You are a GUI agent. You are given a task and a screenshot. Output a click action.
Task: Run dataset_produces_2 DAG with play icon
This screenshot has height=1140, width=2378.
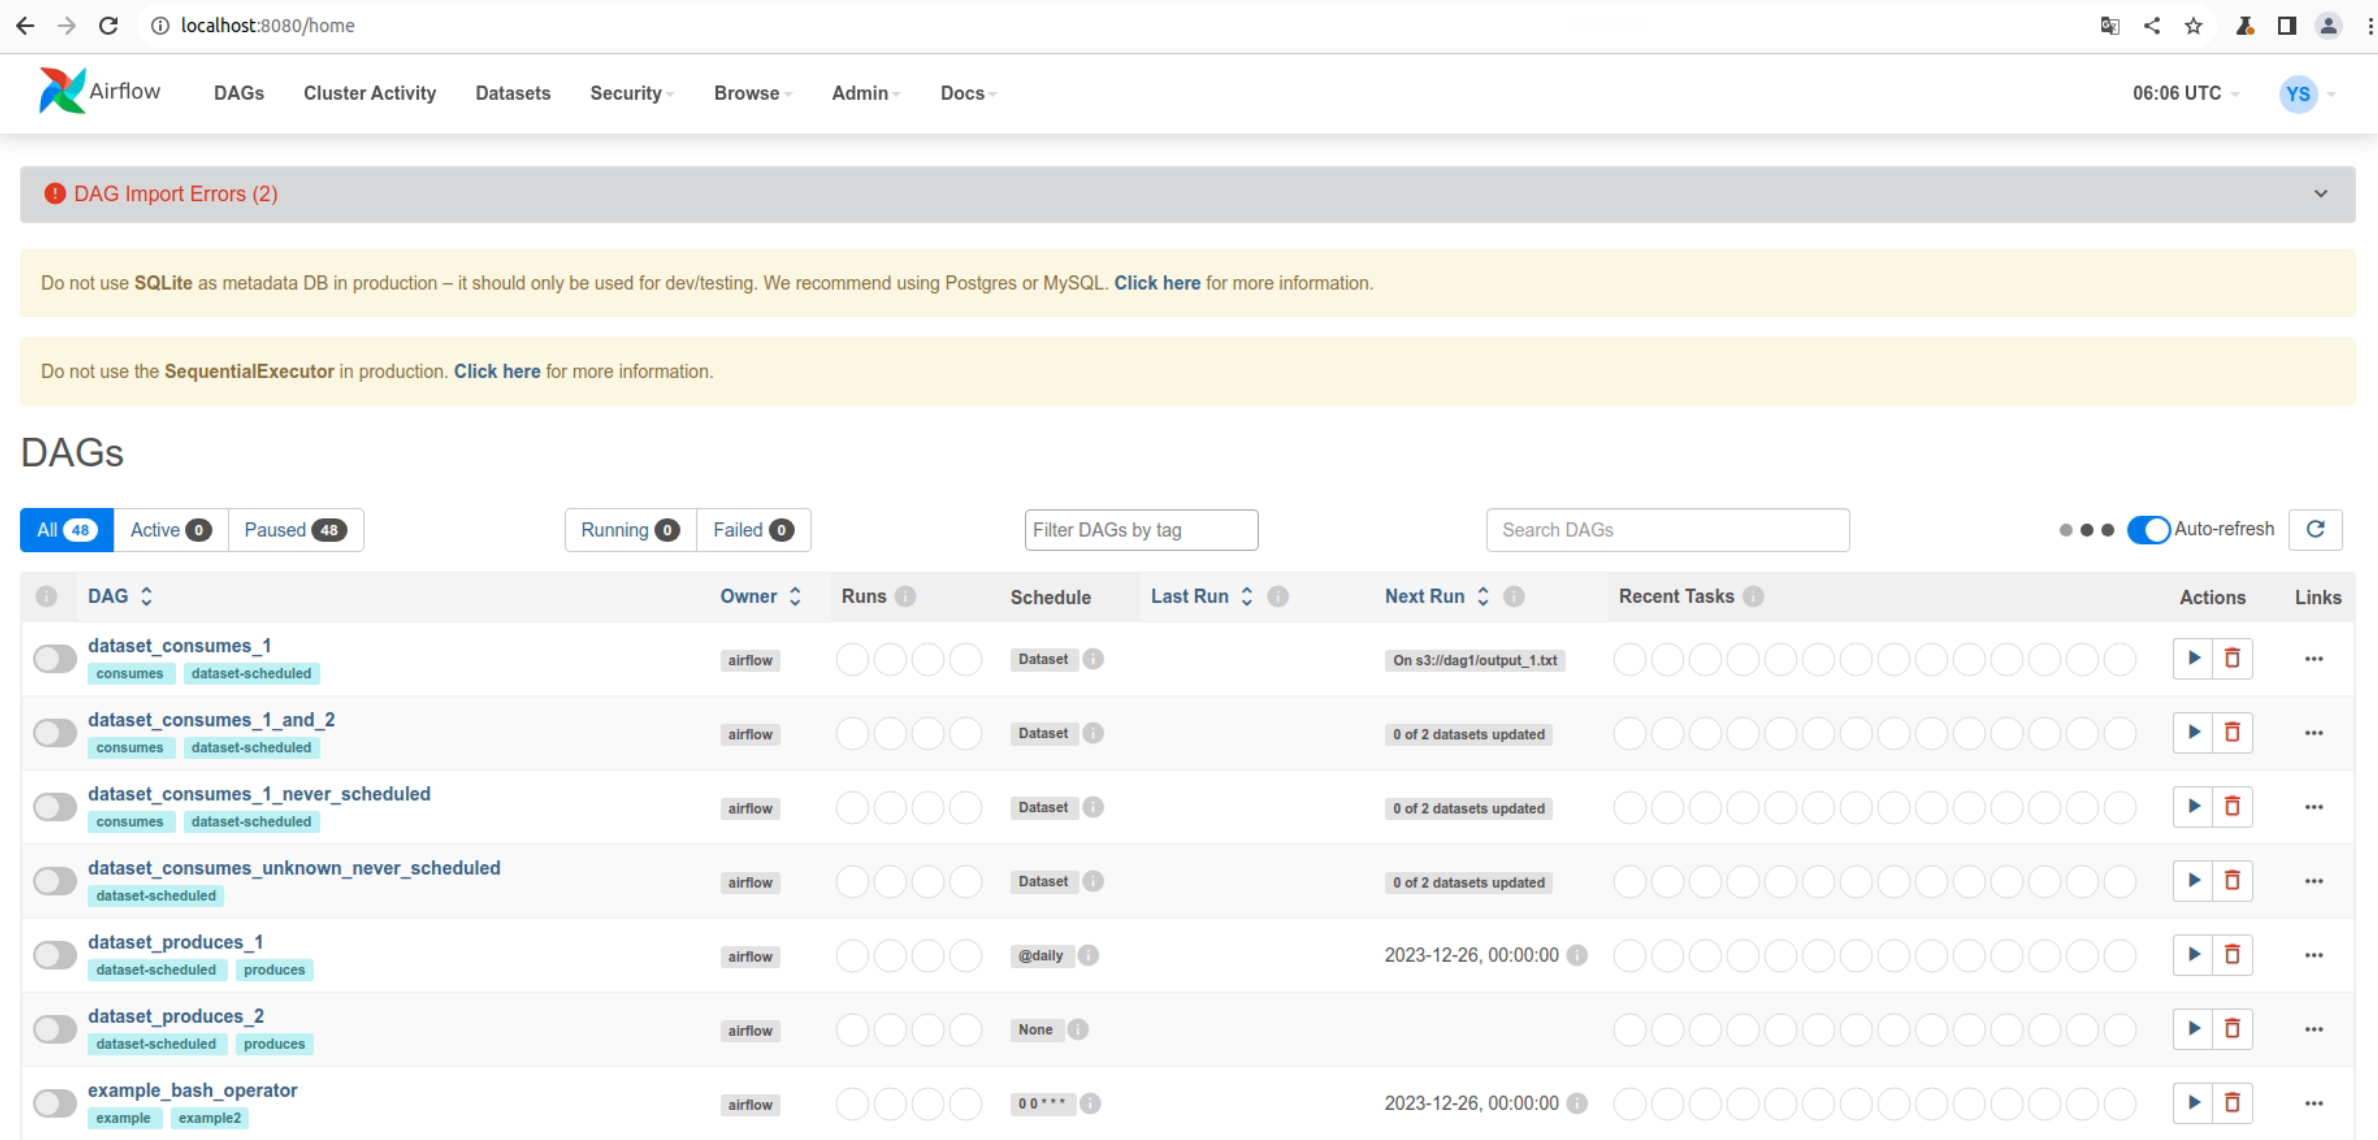(x=2193, y=1028)
